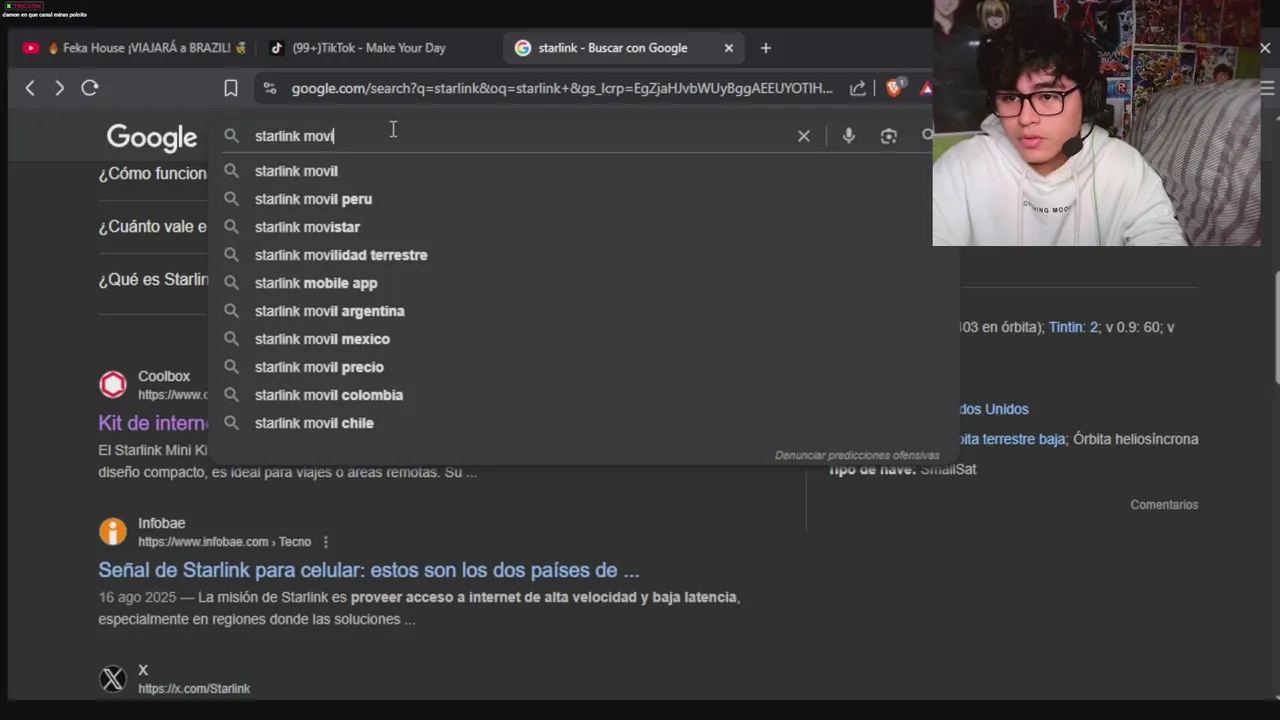
Task: Go forward to the next page
Action: pyautogui.click(x=59, y=88)
